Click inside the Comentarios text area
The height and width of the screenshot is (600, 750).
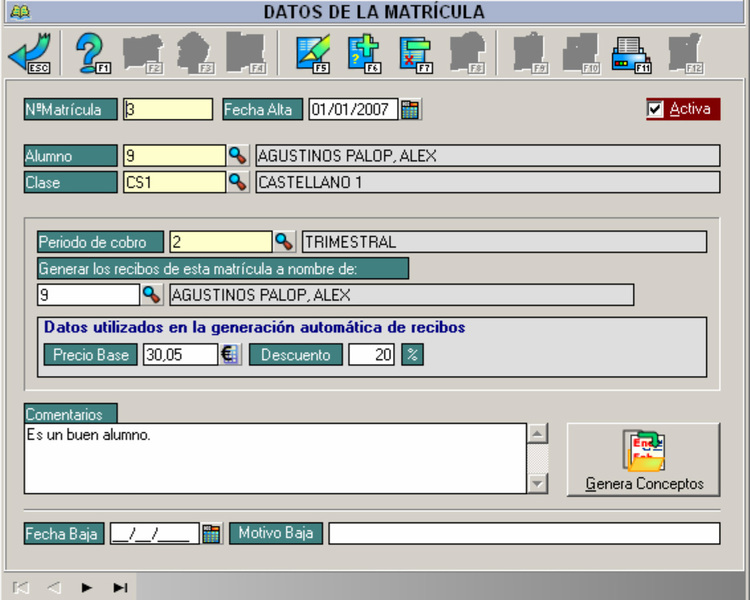[275, 458]
